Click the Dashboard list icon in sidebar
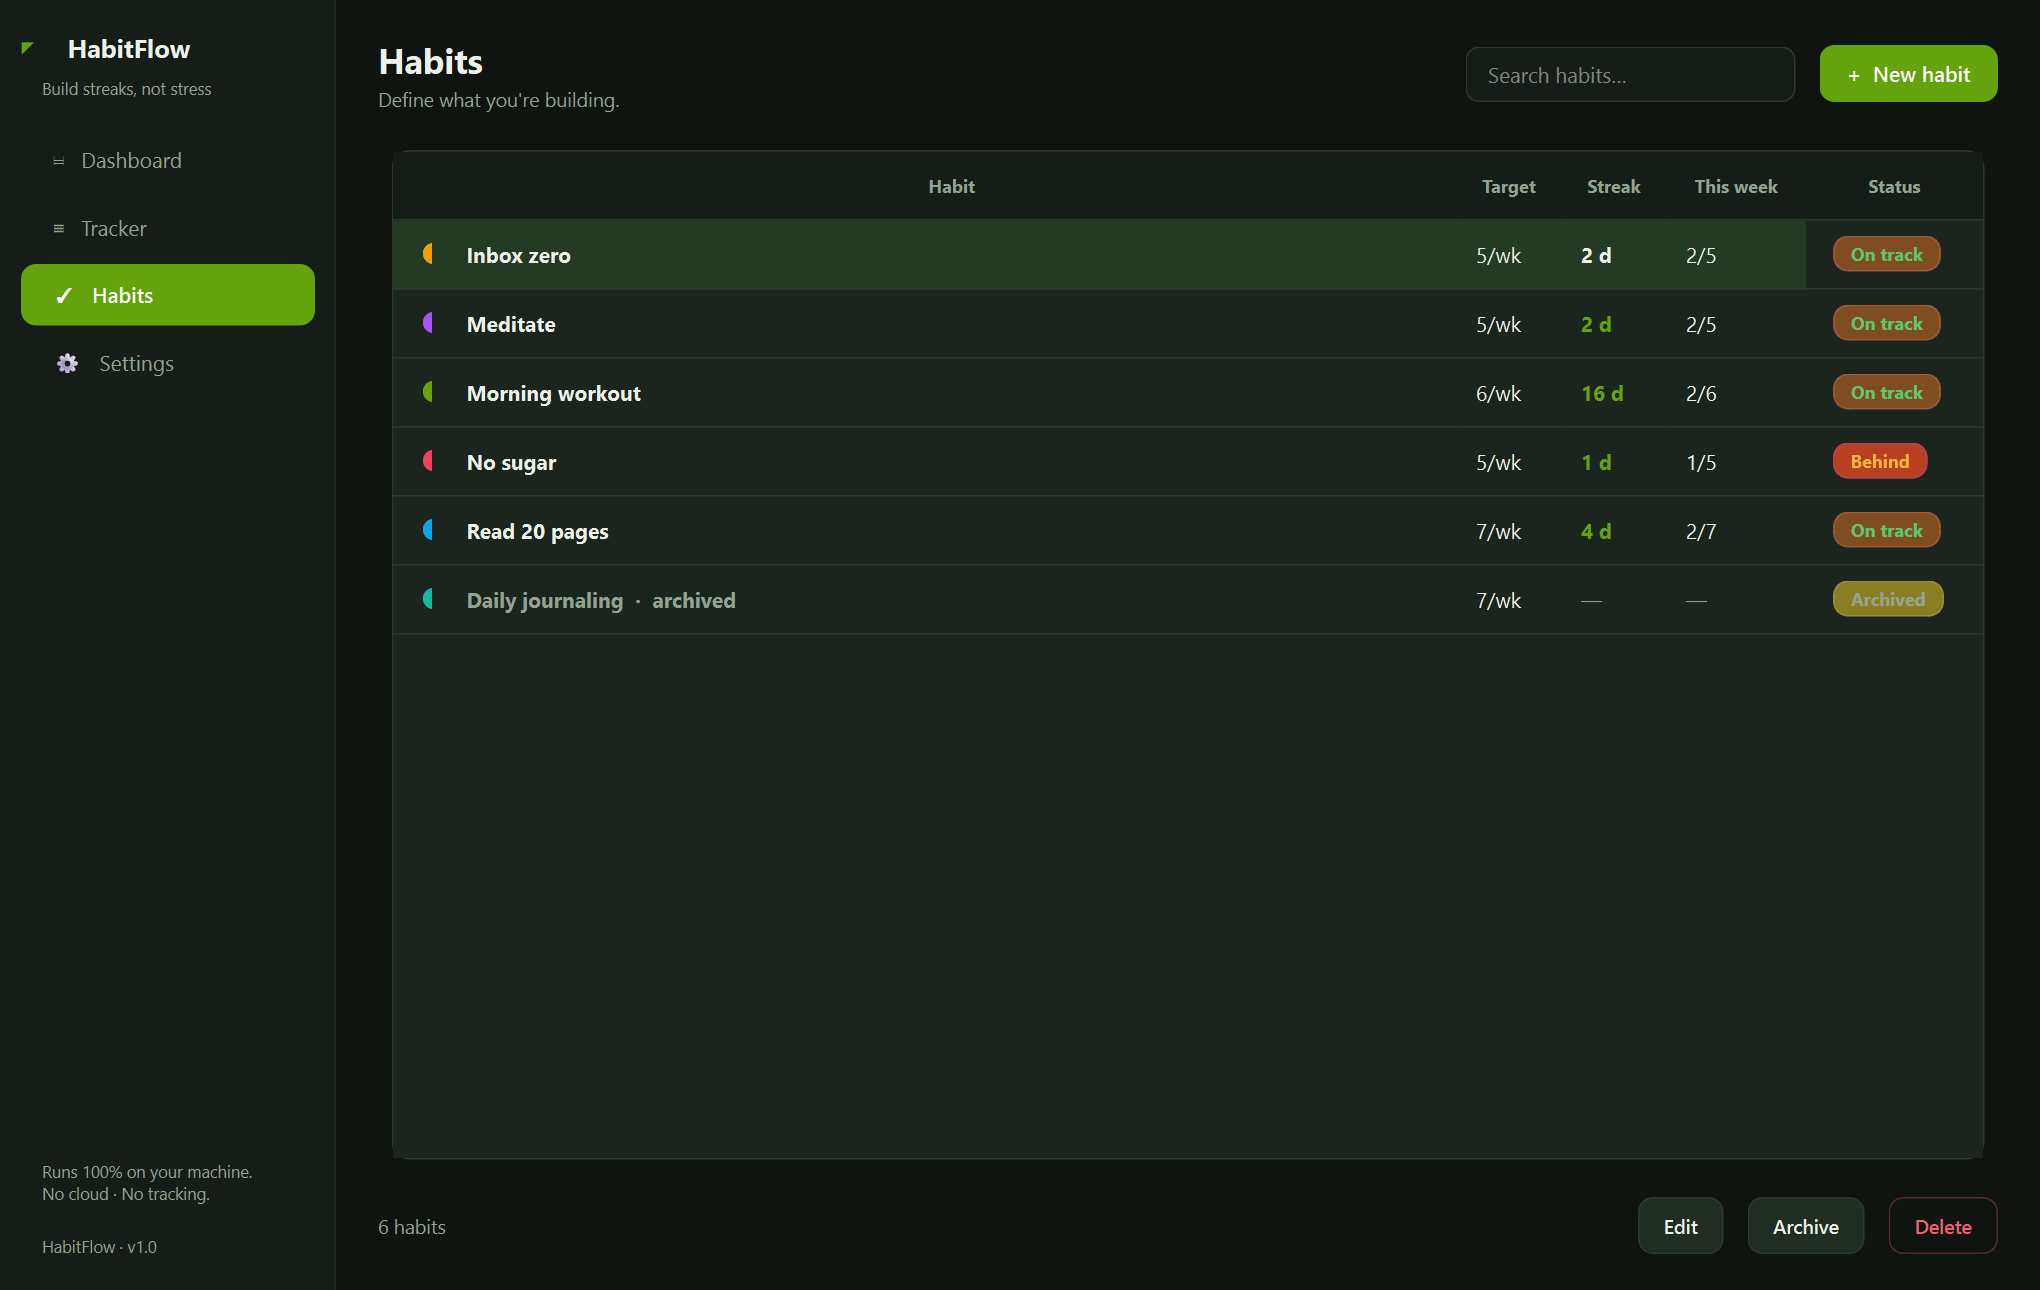 pyautogui.click(x=59, y=161)
